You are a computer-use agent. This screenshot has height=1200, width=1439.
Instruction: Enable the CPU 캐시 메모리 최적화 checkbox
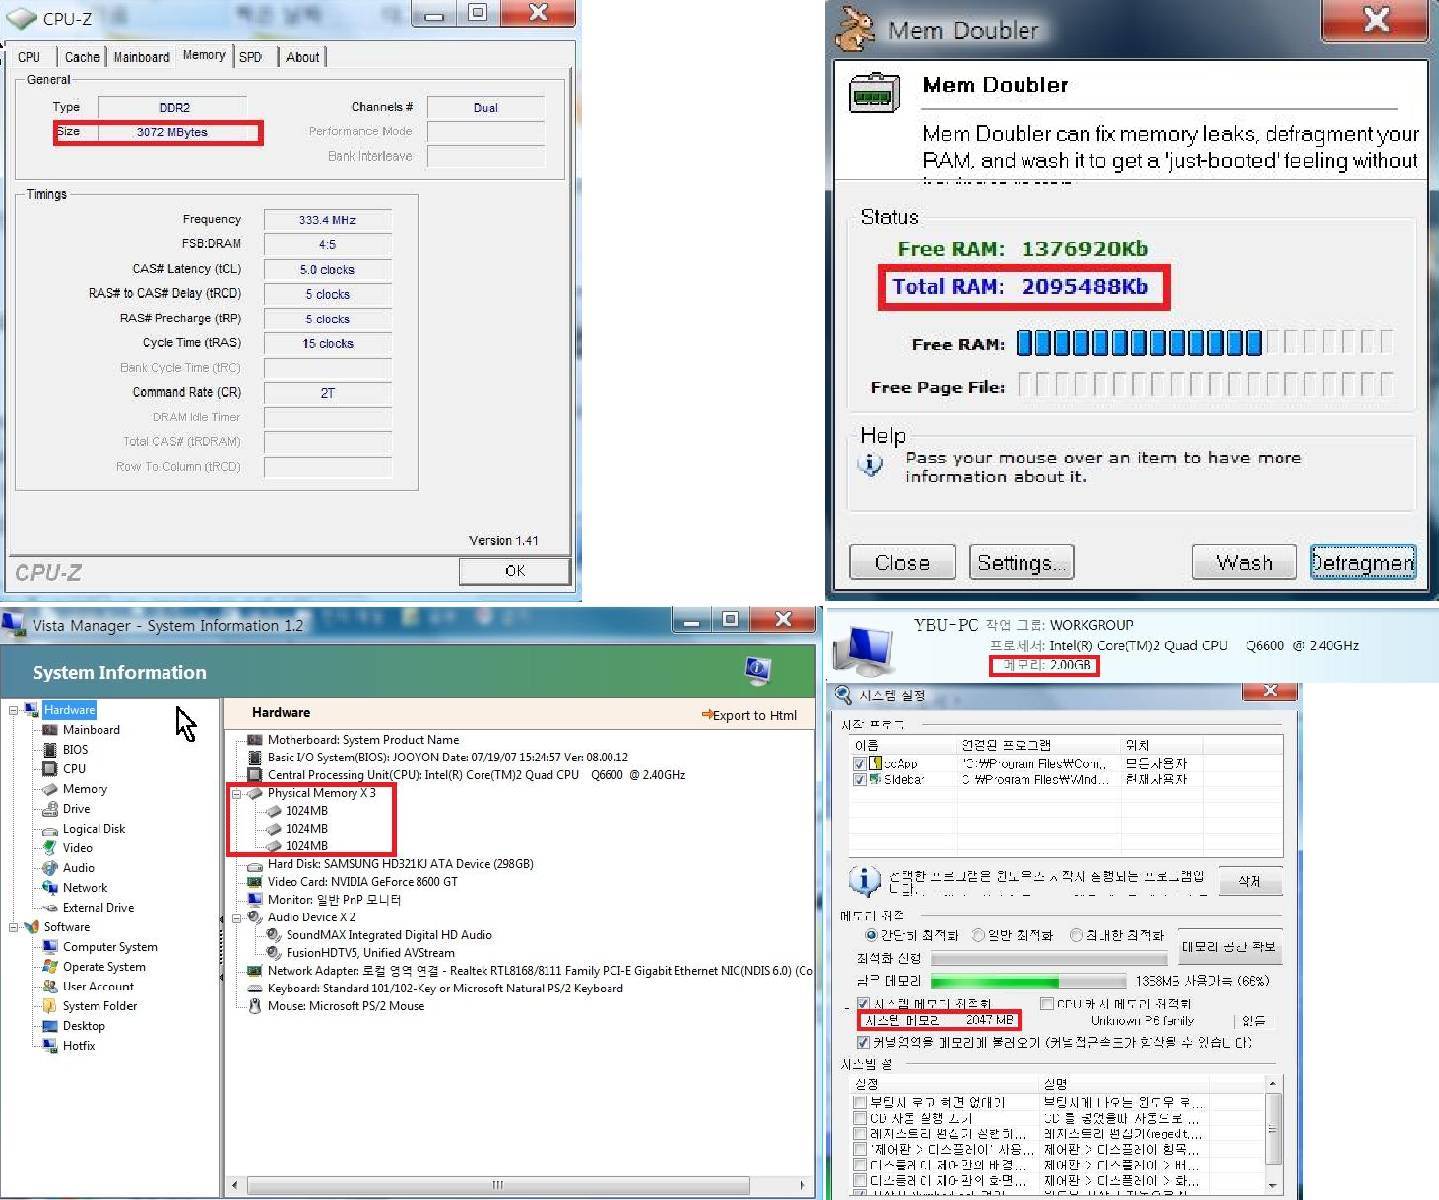(1046, 1003)
